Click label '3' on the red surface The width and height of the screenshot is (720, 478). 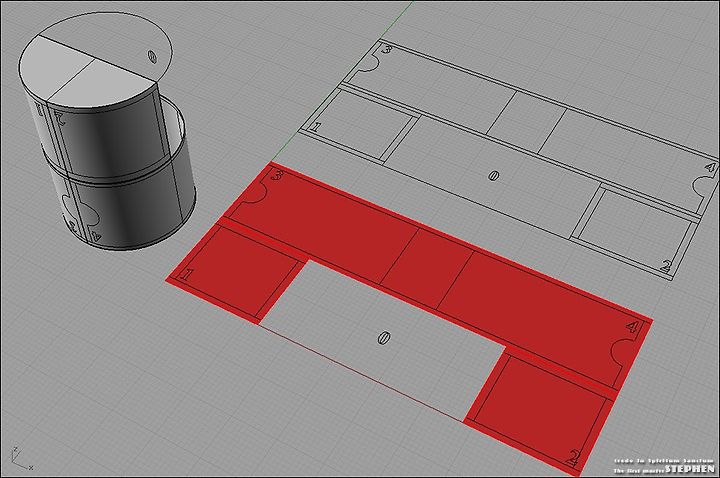tap(277, 175)
